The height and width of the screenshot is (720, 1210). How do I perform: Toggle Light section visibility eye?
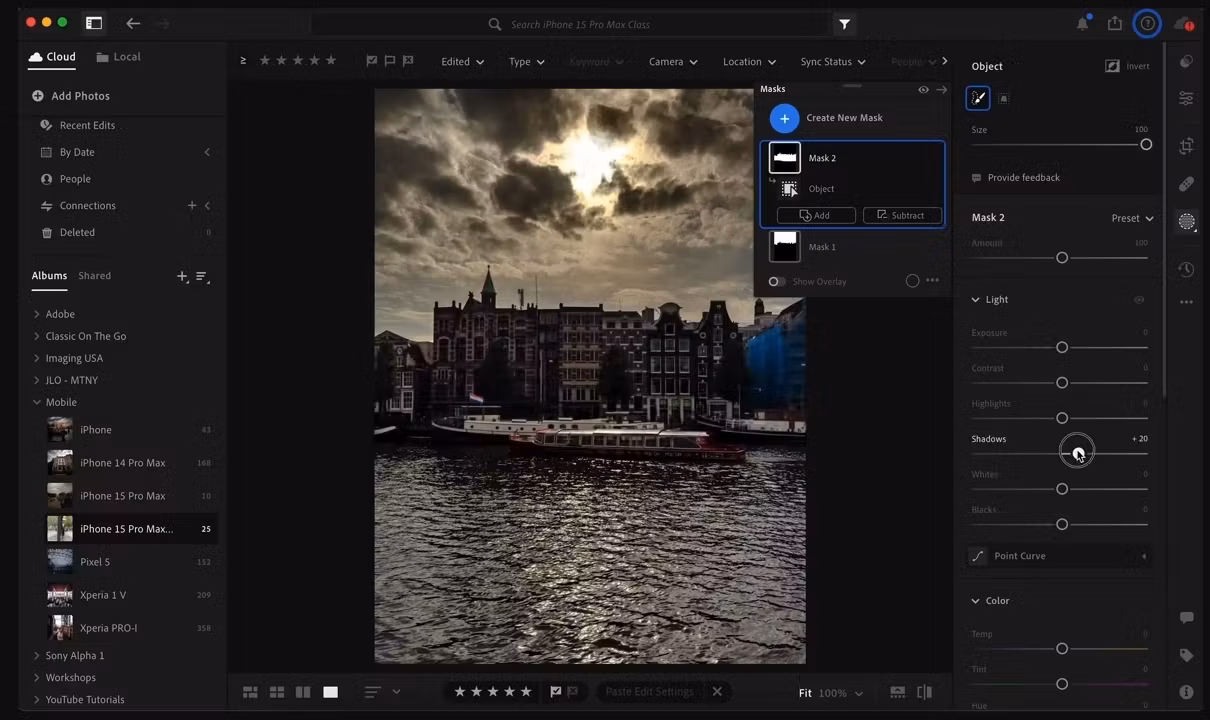pyautogui.click(x=1138, y=300)
